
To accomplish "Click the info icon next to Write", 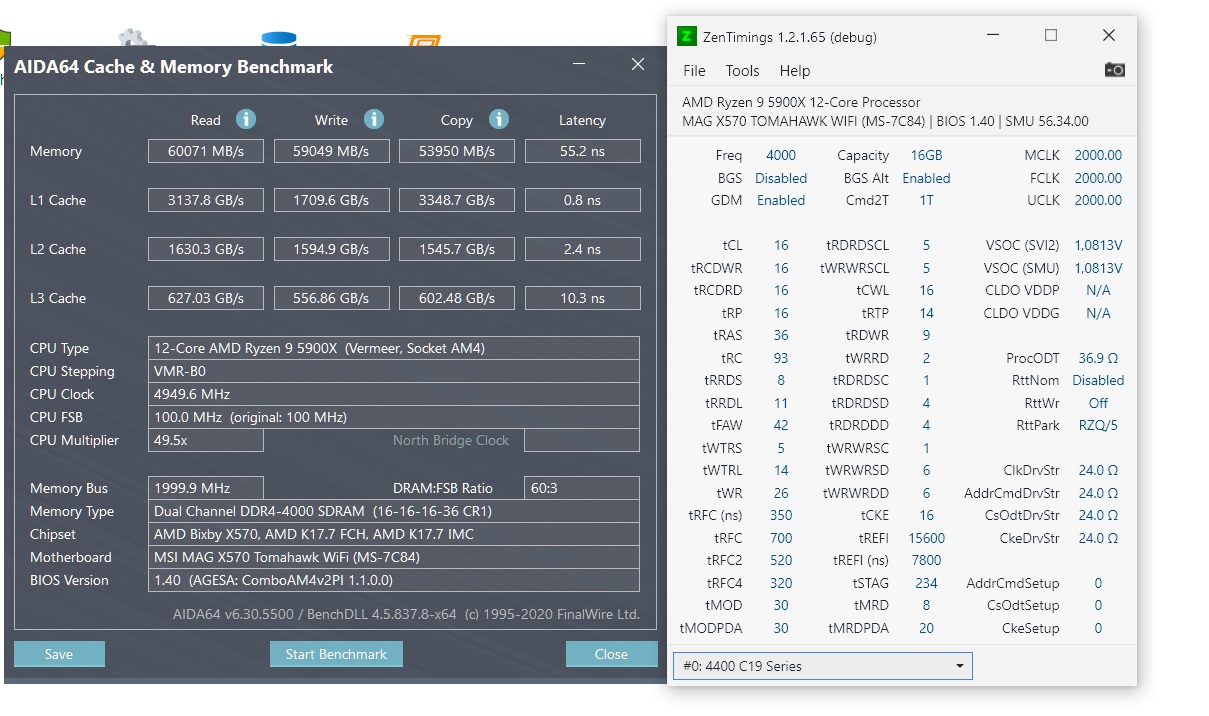I will tap(374, 119).
